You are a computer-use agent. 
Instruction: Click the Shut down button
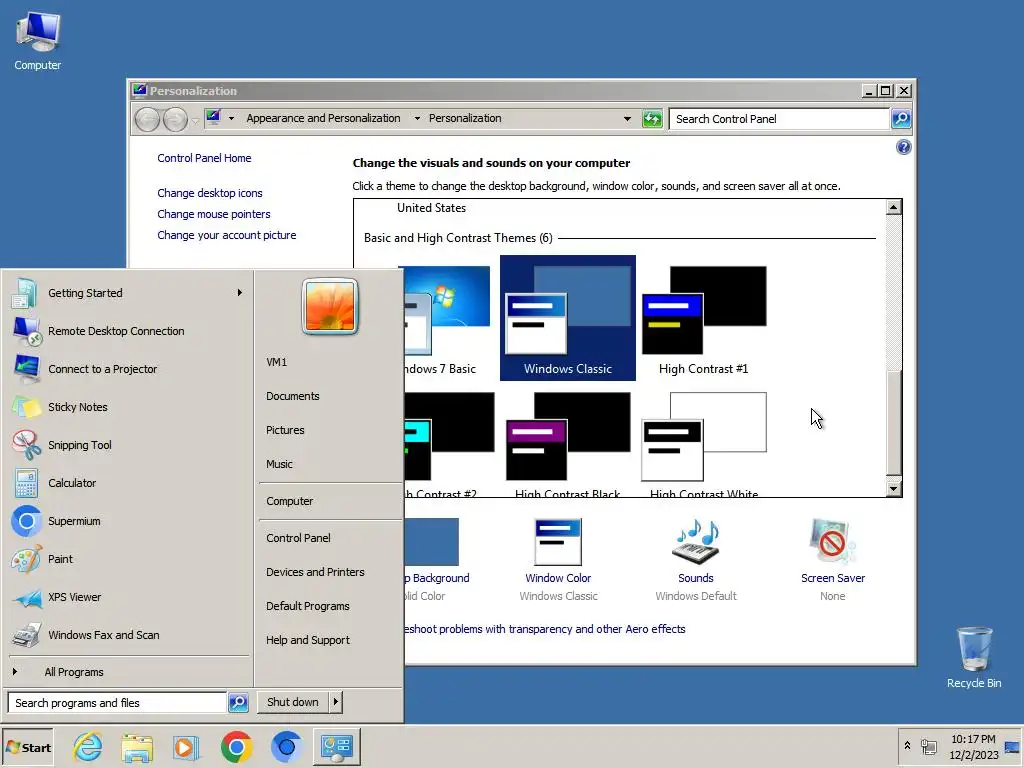pos(293,702)
